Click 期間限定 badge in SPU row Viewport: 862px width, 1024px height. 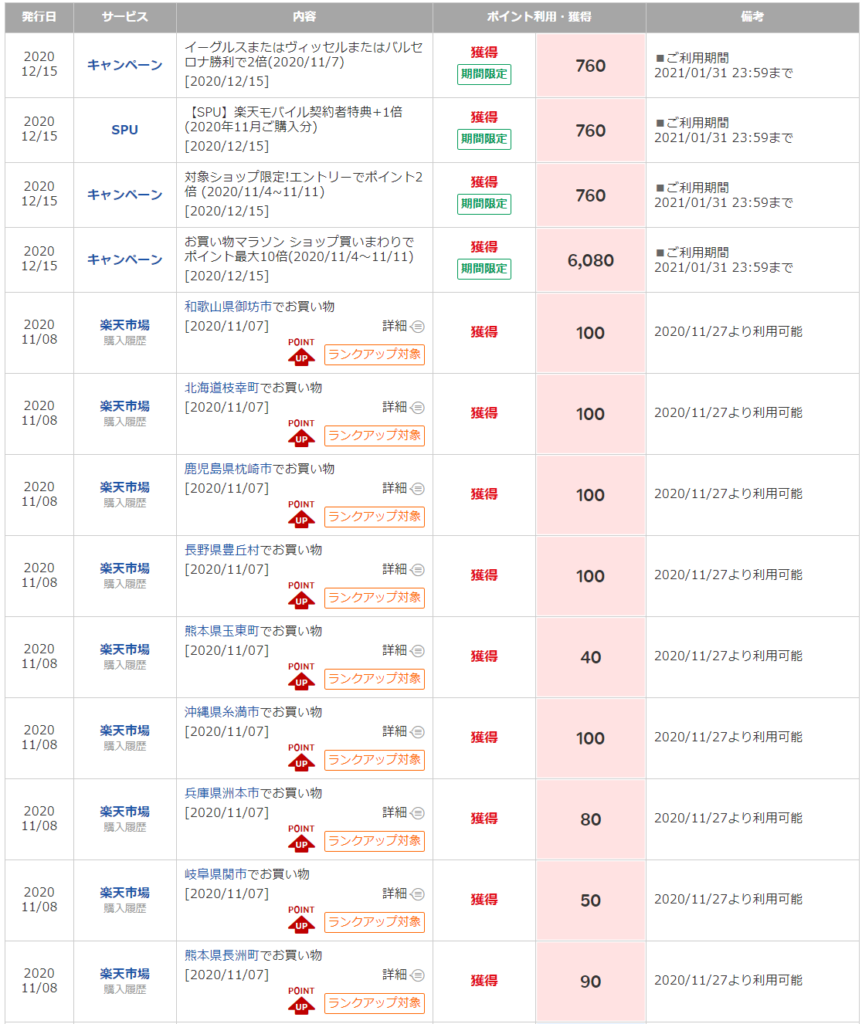(x=484, y=139)
